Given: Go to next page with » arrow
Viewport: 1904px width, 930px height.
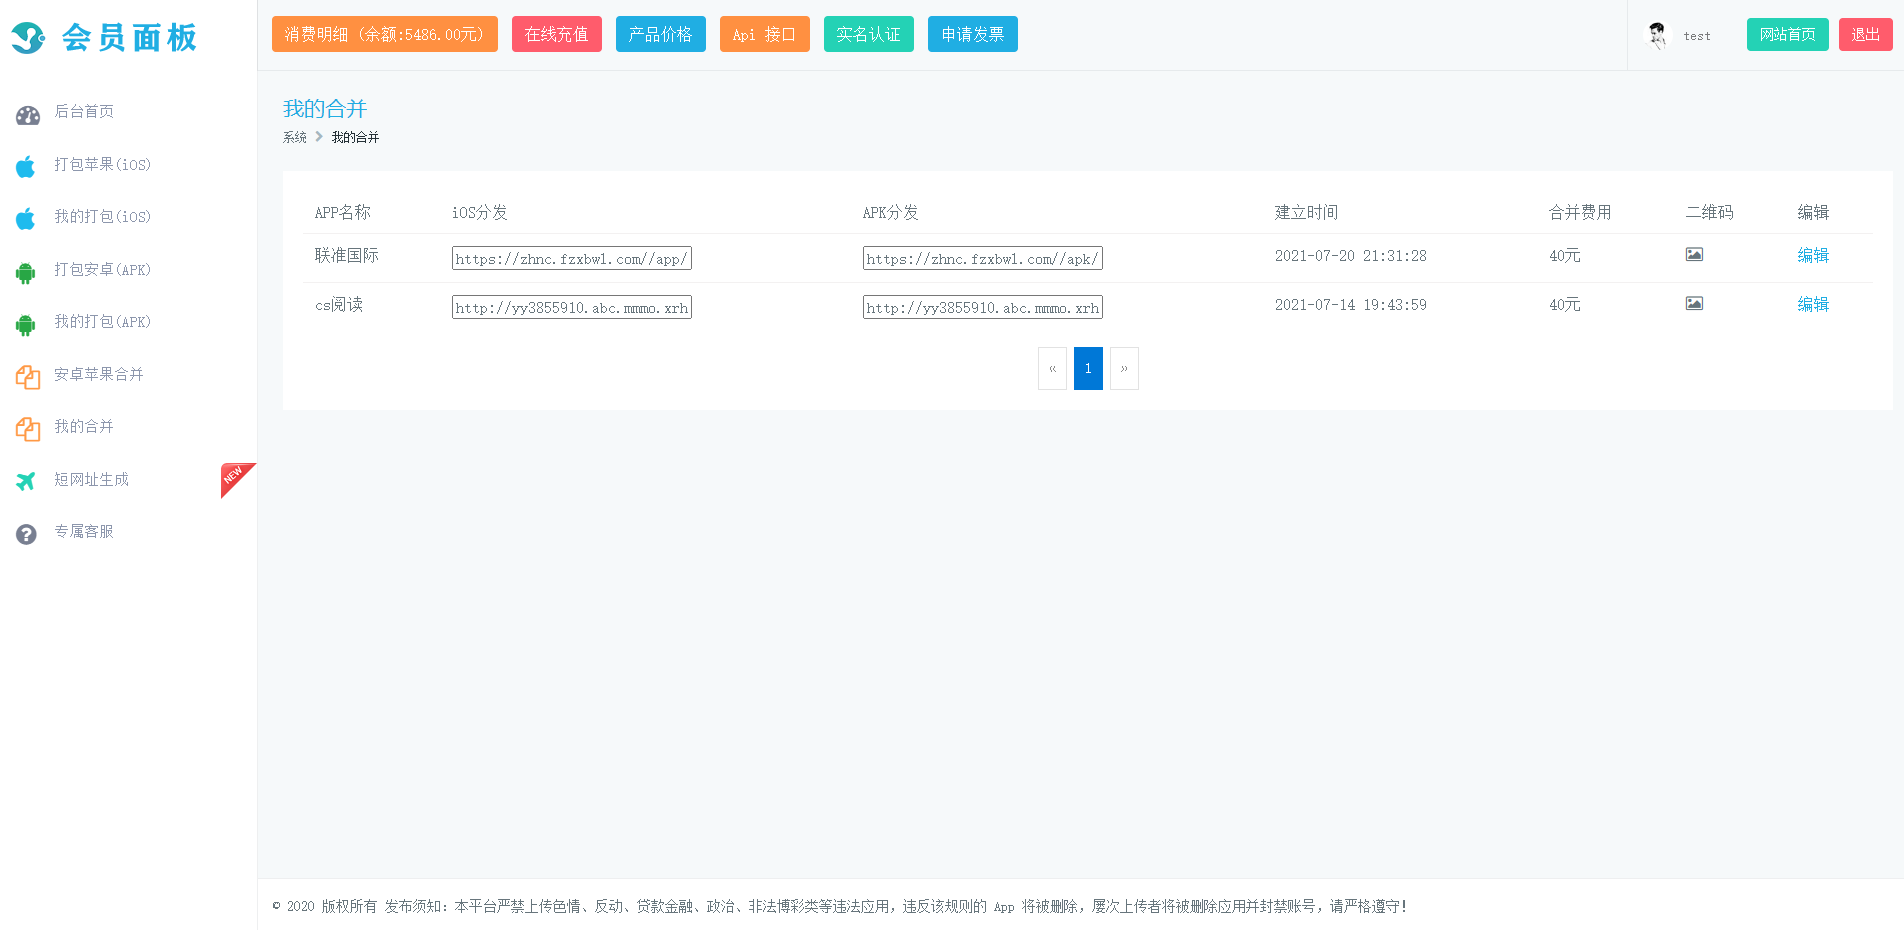Looking at the screenshot, I should pos(1124,369).
